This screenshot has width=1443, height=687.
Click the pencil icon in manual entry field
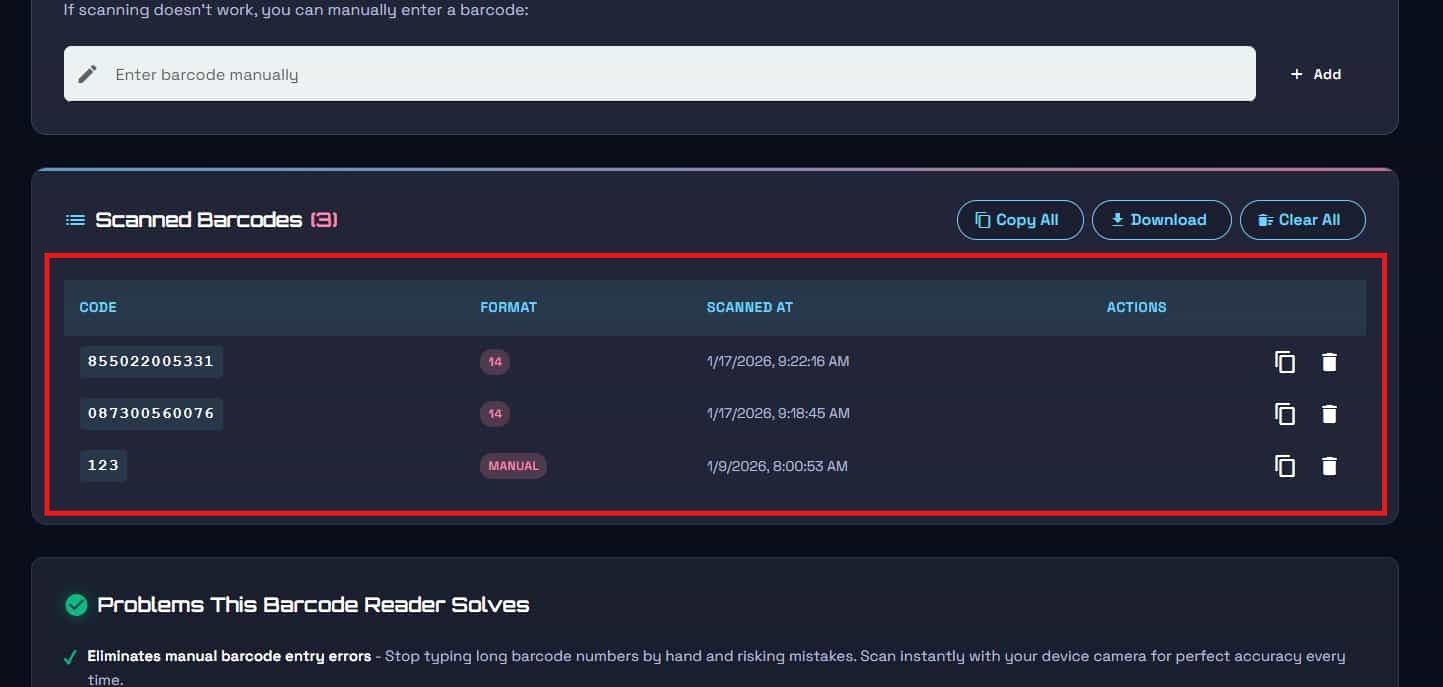88,74
